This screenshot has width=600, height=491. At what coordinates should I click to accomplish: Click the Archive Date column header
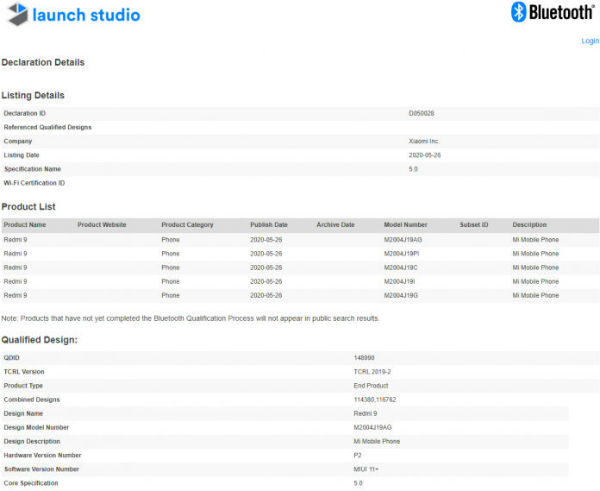pyautogui.click(x=335, y=225)
